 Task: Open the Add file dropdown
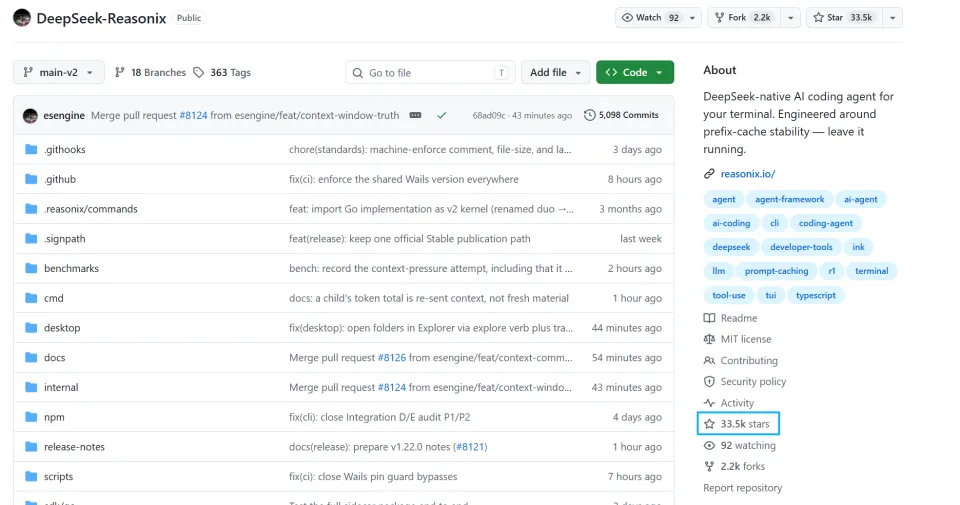(x=555, y=72)
